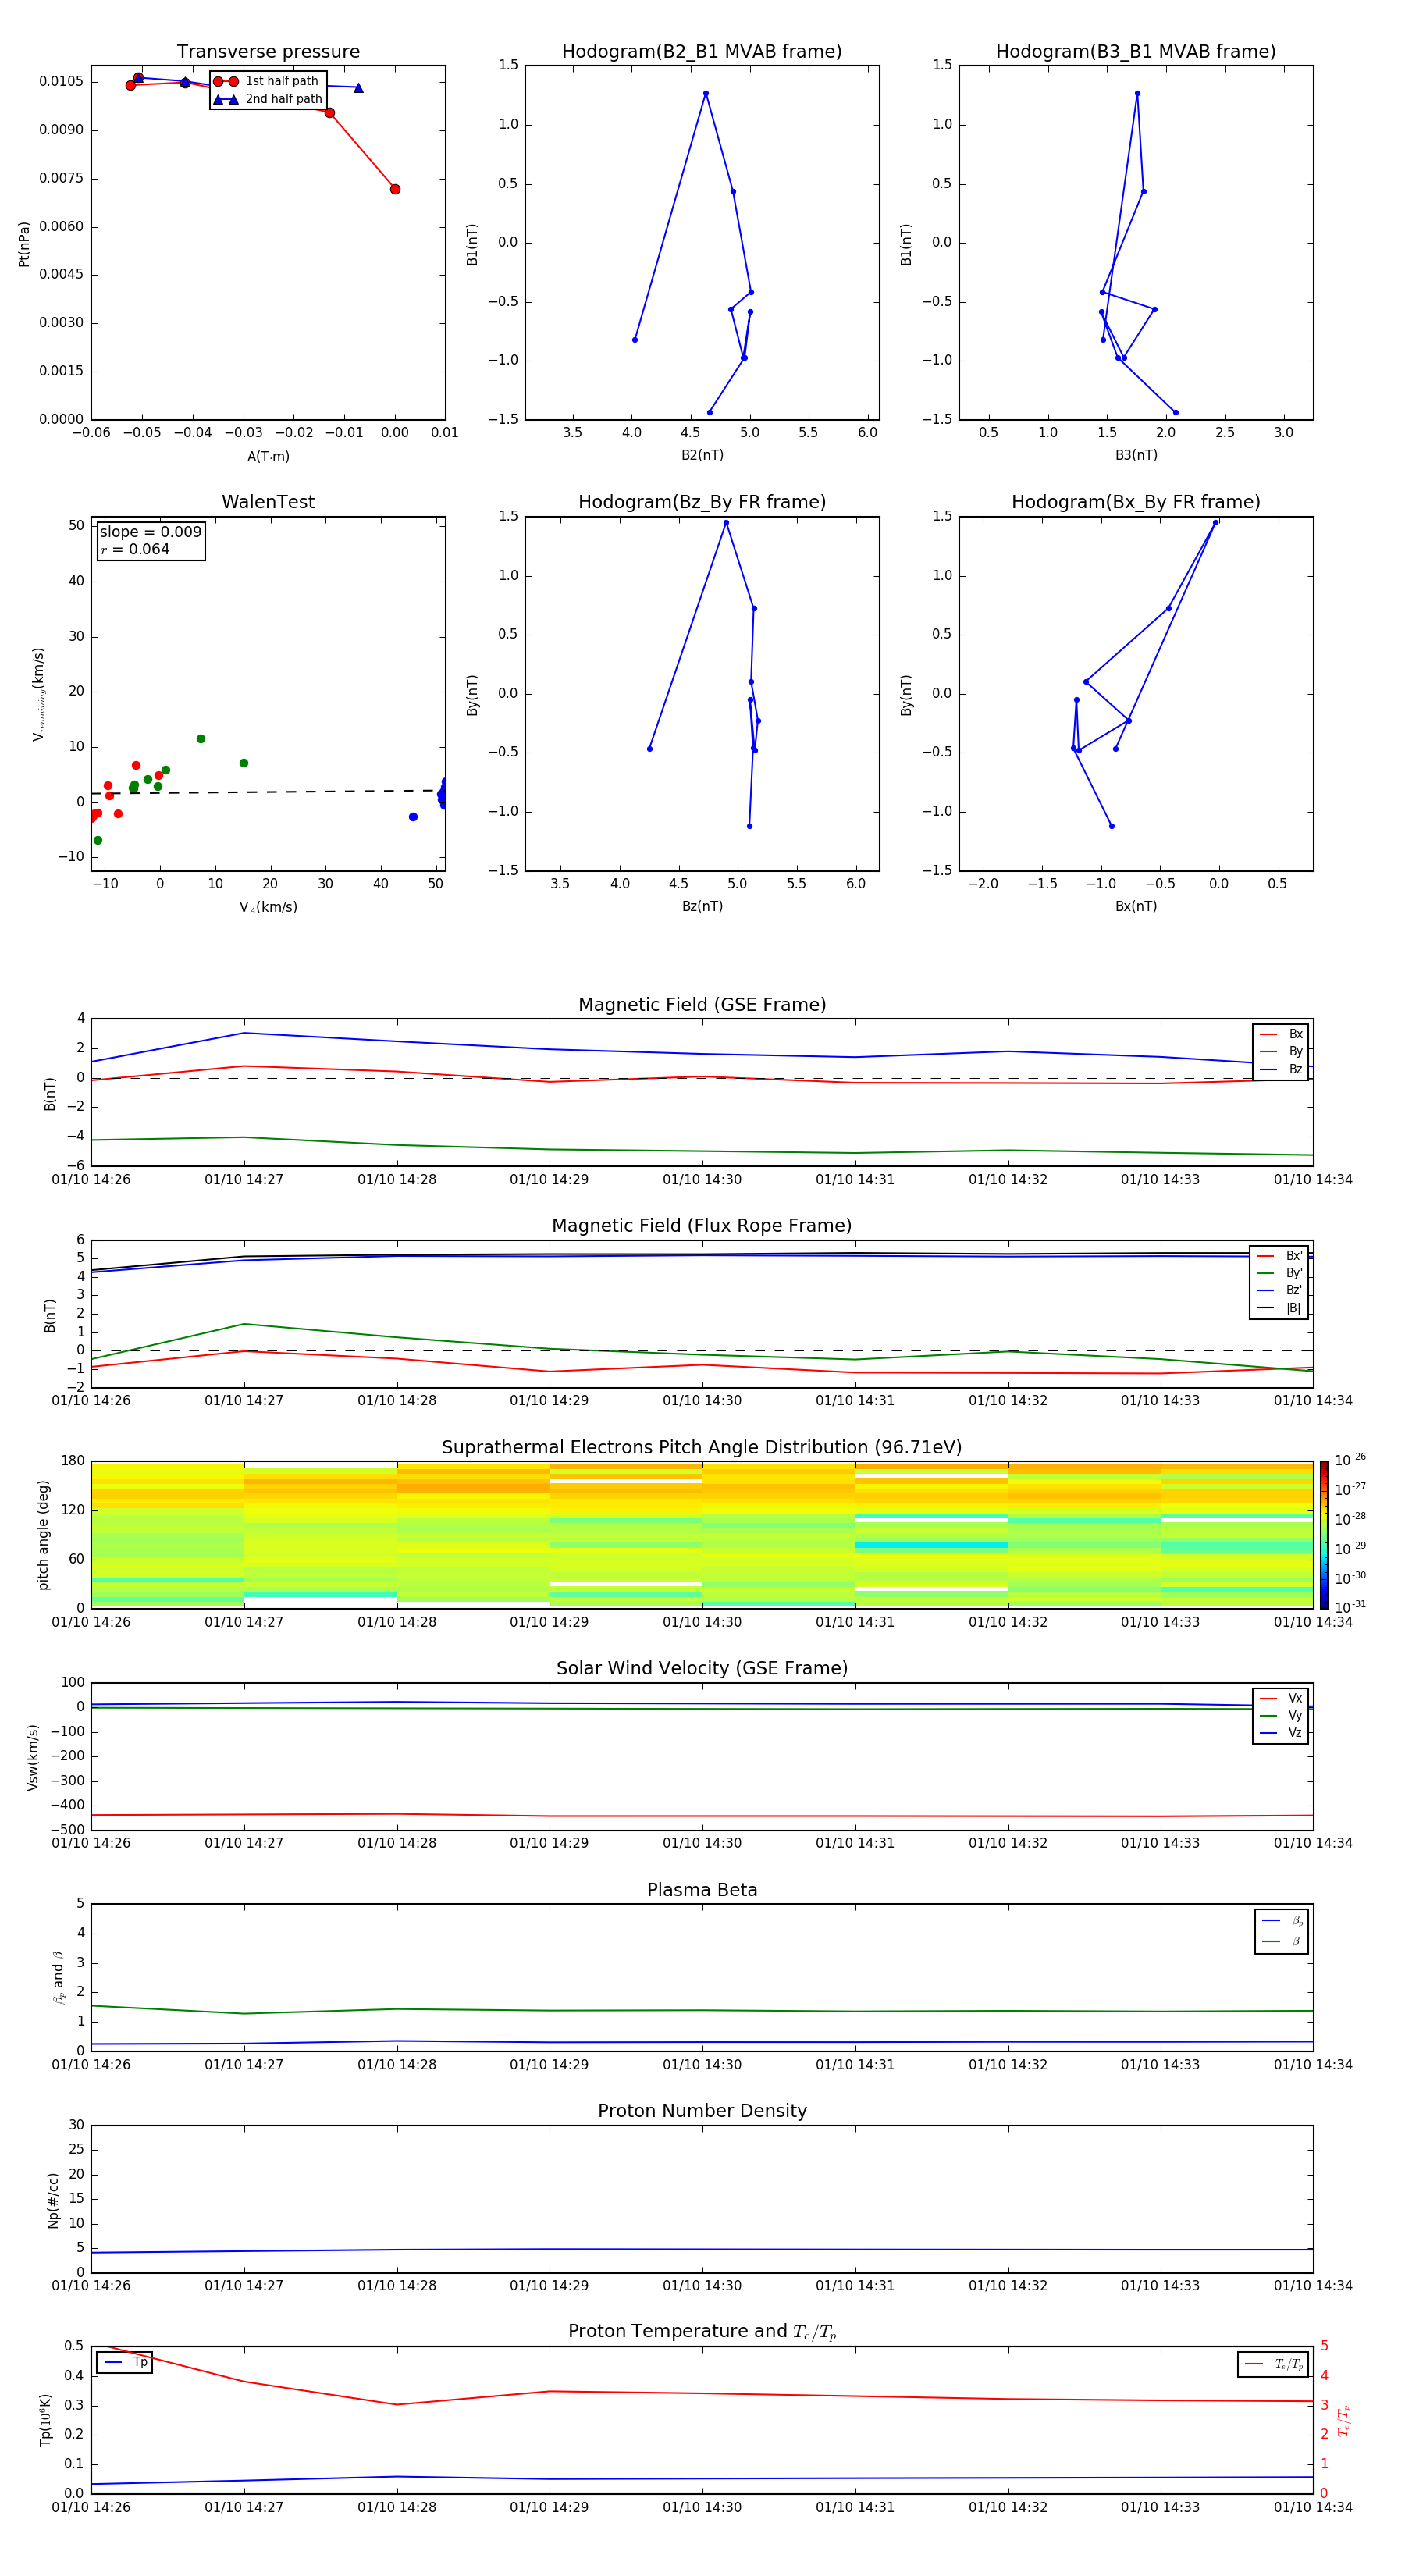
Task: Click the Vz entry in velocity legend
Action: tap(1281, 1733)
